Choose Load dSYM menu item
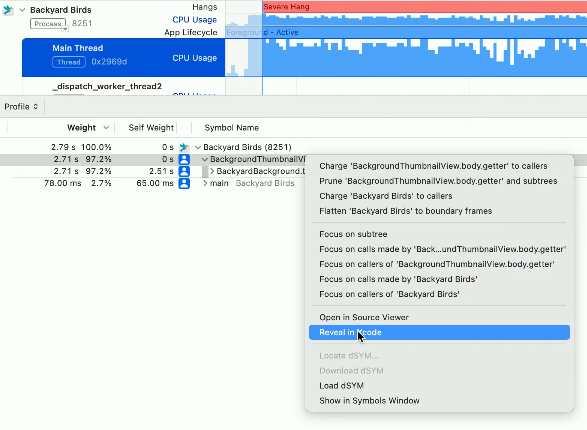 [439, 385]
